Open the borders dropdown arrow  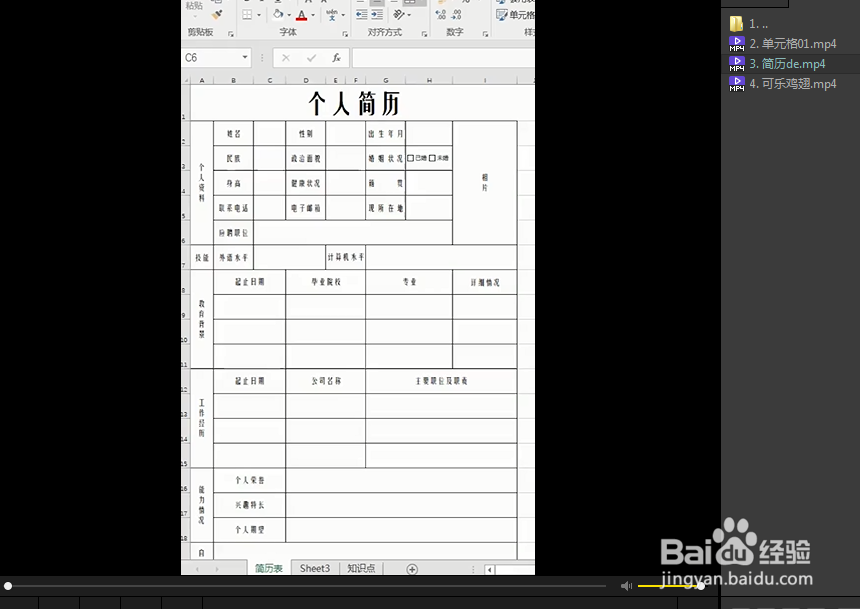[x=259, y=15]
